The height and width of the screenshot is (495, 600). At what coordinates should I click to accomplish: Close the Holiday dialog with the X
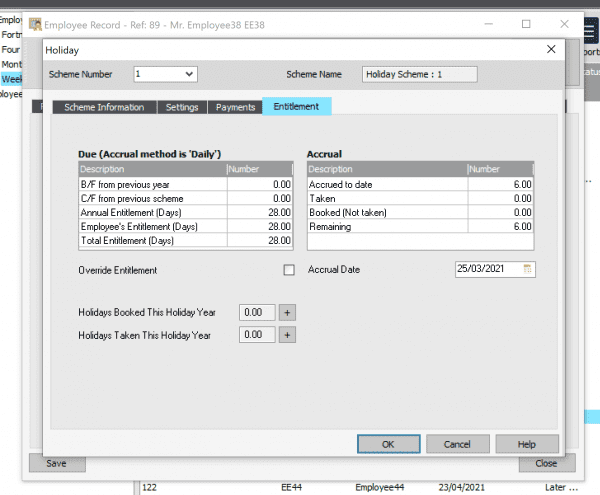(551, 49)
